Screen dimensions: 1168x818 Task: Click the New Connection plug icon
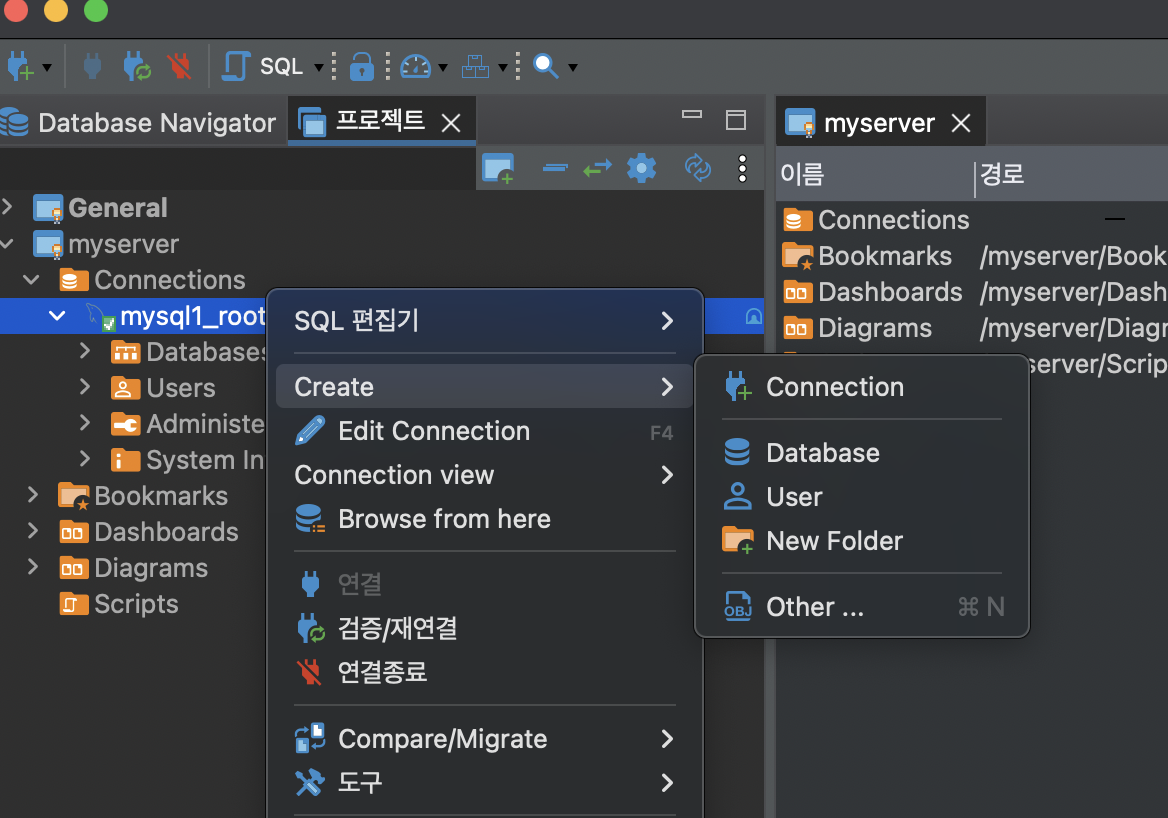click(19, 66)
